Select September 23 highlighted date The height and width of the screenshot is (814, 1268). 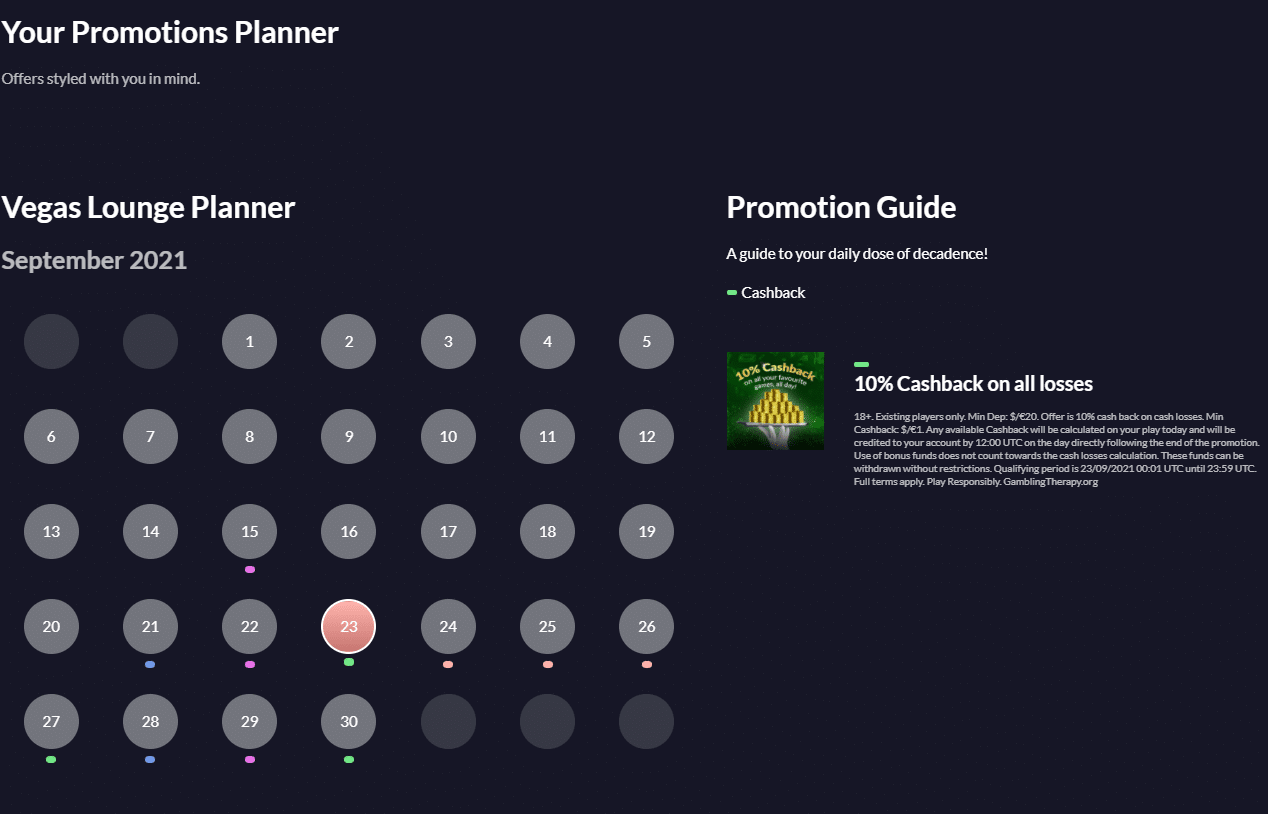348,627
